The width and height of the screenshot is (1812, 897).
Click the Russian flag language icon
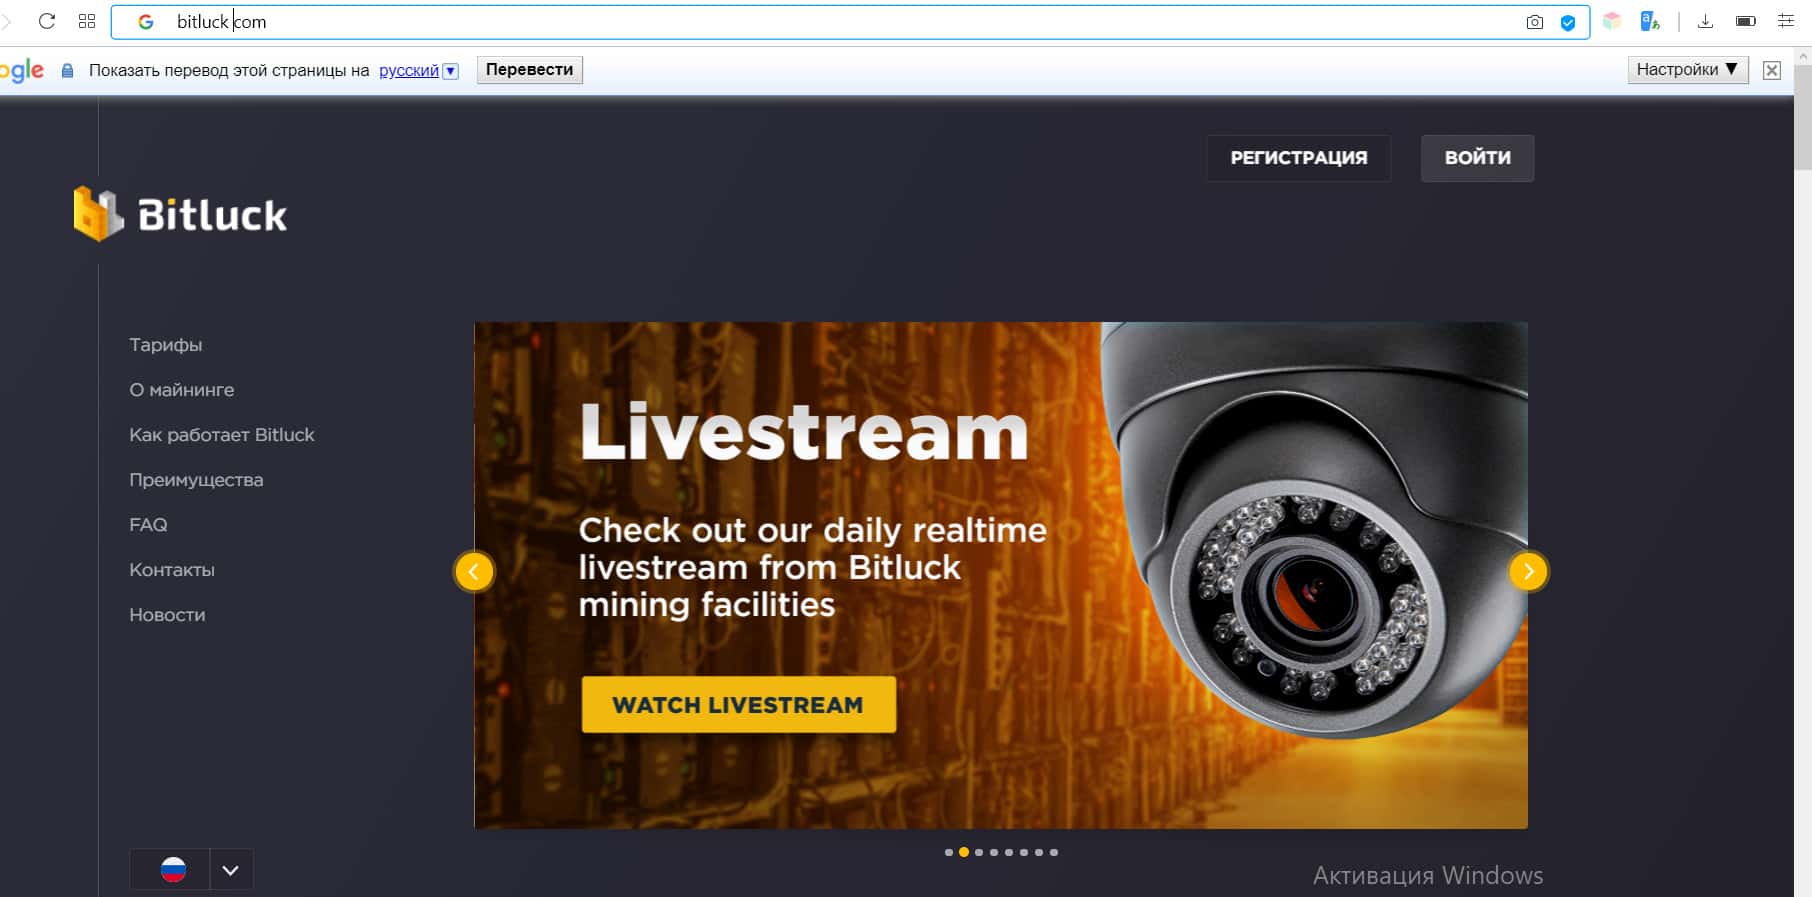click(173, 870)
